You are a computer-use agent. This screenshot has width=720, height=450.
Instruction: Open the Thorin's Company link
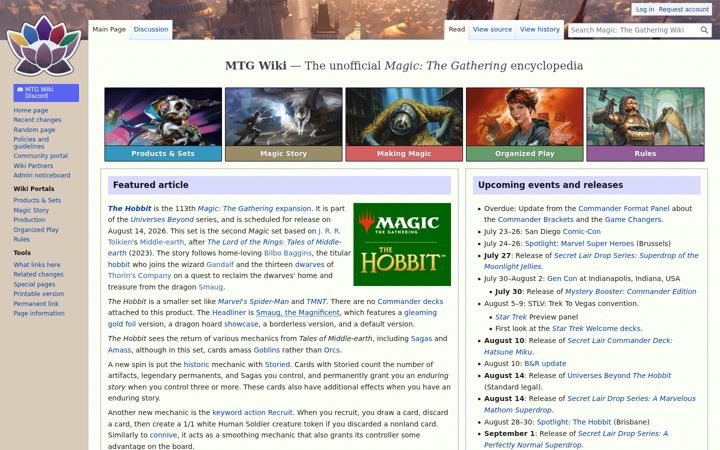(139, 276)
